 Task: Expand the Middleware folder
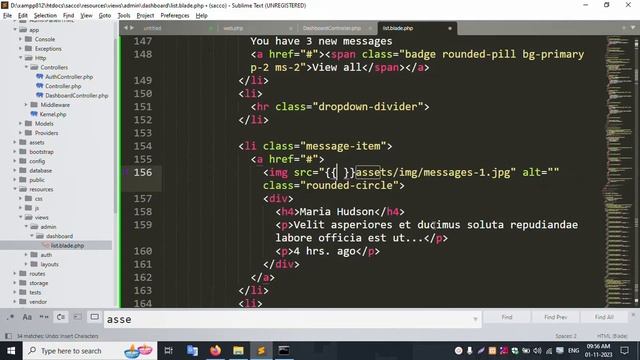[x=26, y=105]
